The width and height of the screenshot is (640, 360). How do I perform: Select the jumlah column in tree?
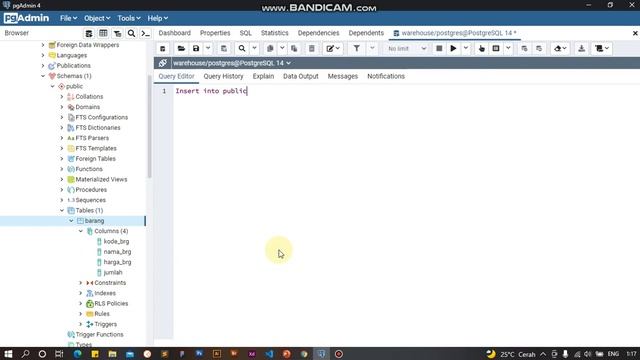pos(113,273)
